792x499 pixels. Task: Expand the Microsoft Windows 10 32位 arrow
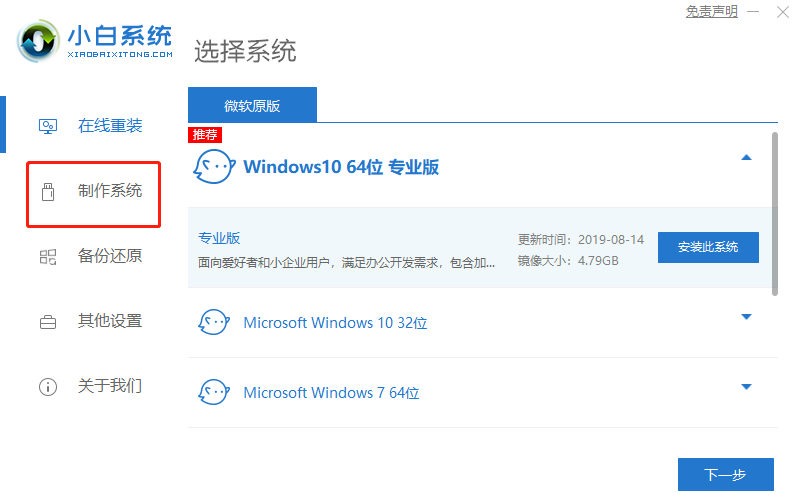pyautogui.click(x=746, y=317)
